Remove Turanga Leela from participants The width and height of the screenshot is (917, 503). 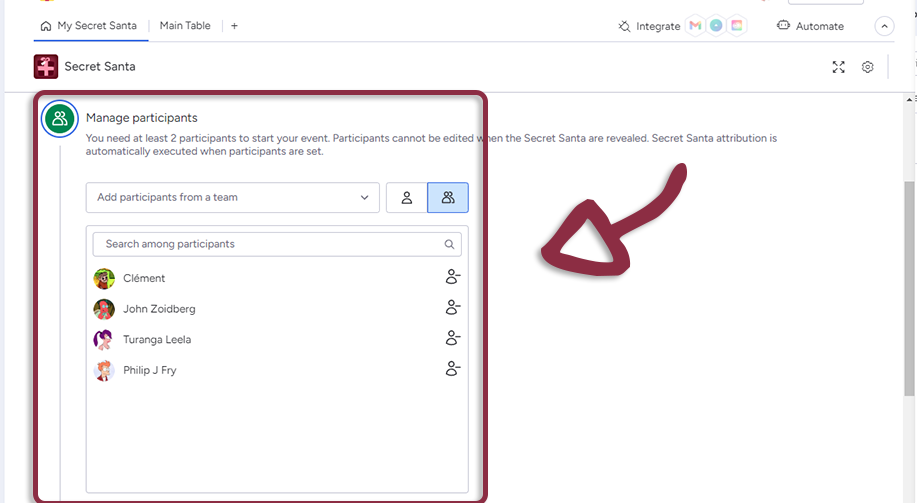coord(453,339)
